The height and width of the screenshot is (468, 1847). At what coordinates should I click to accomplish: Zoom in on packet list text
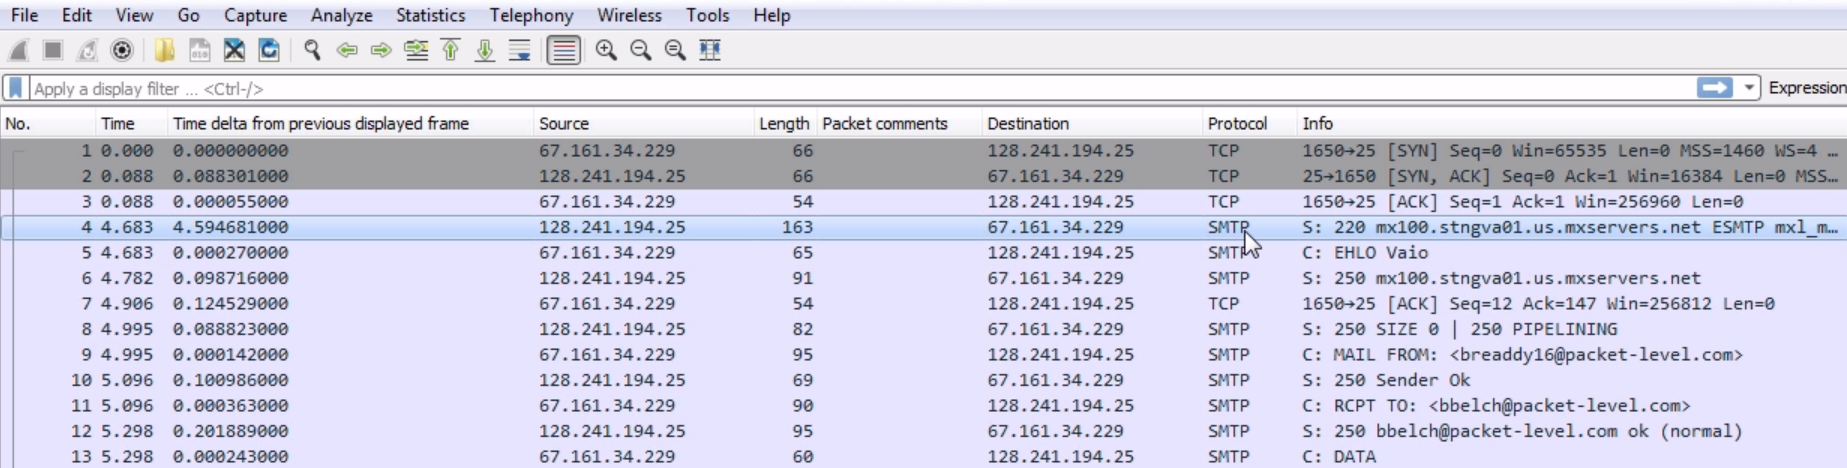pos(606,50)
